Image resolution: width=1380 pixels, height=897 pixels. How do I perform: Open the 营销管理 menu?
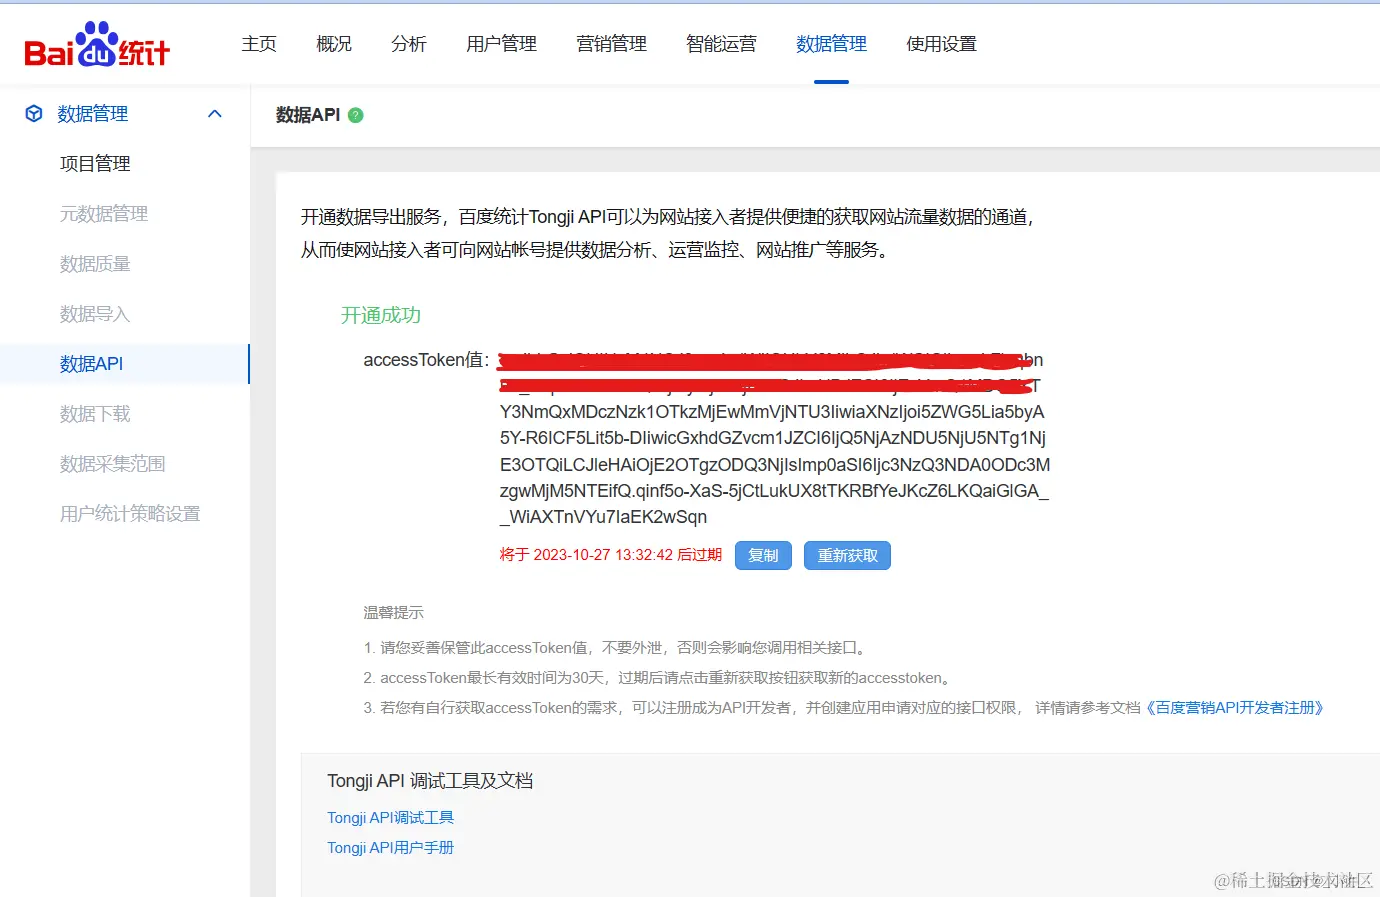pyautogui.click(x=611, y=43)
